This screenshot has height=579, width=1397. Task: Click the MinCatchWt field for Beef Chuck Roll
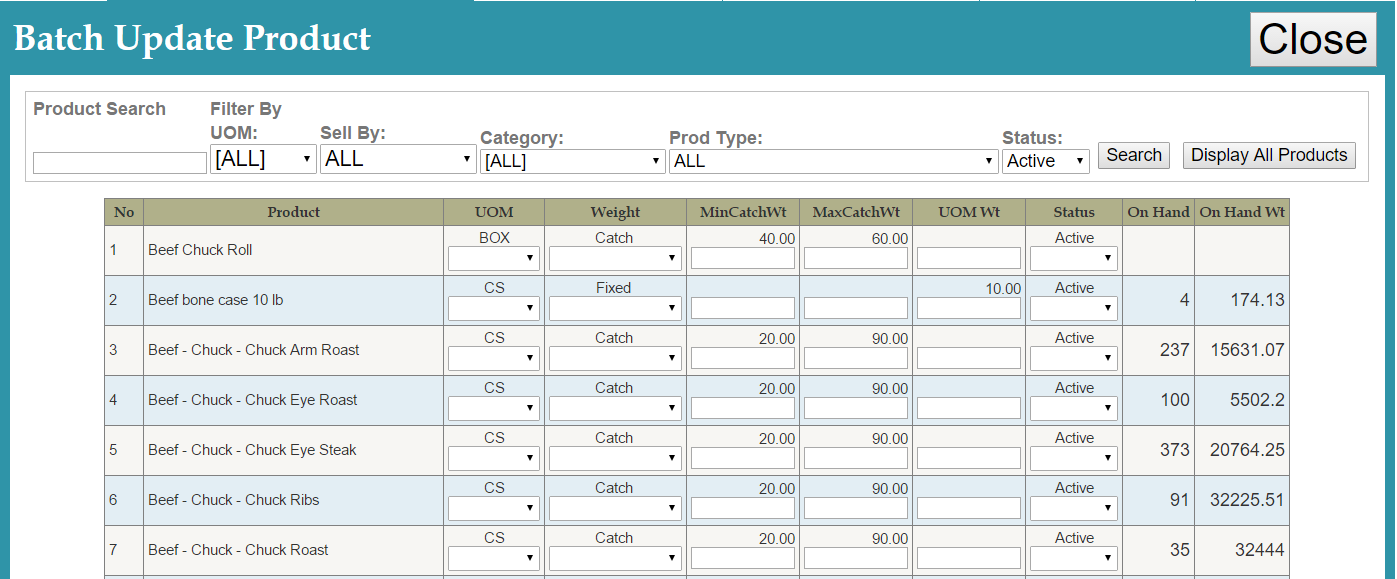(x=743, y=258)
